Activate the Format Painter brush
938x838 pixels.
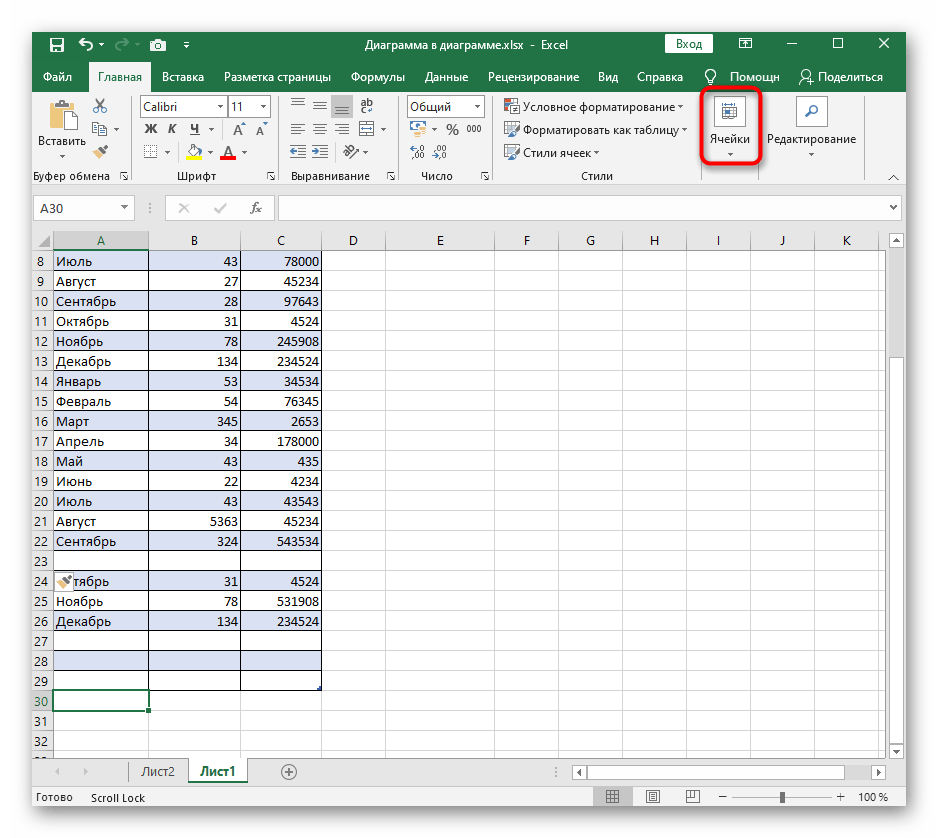100,151
